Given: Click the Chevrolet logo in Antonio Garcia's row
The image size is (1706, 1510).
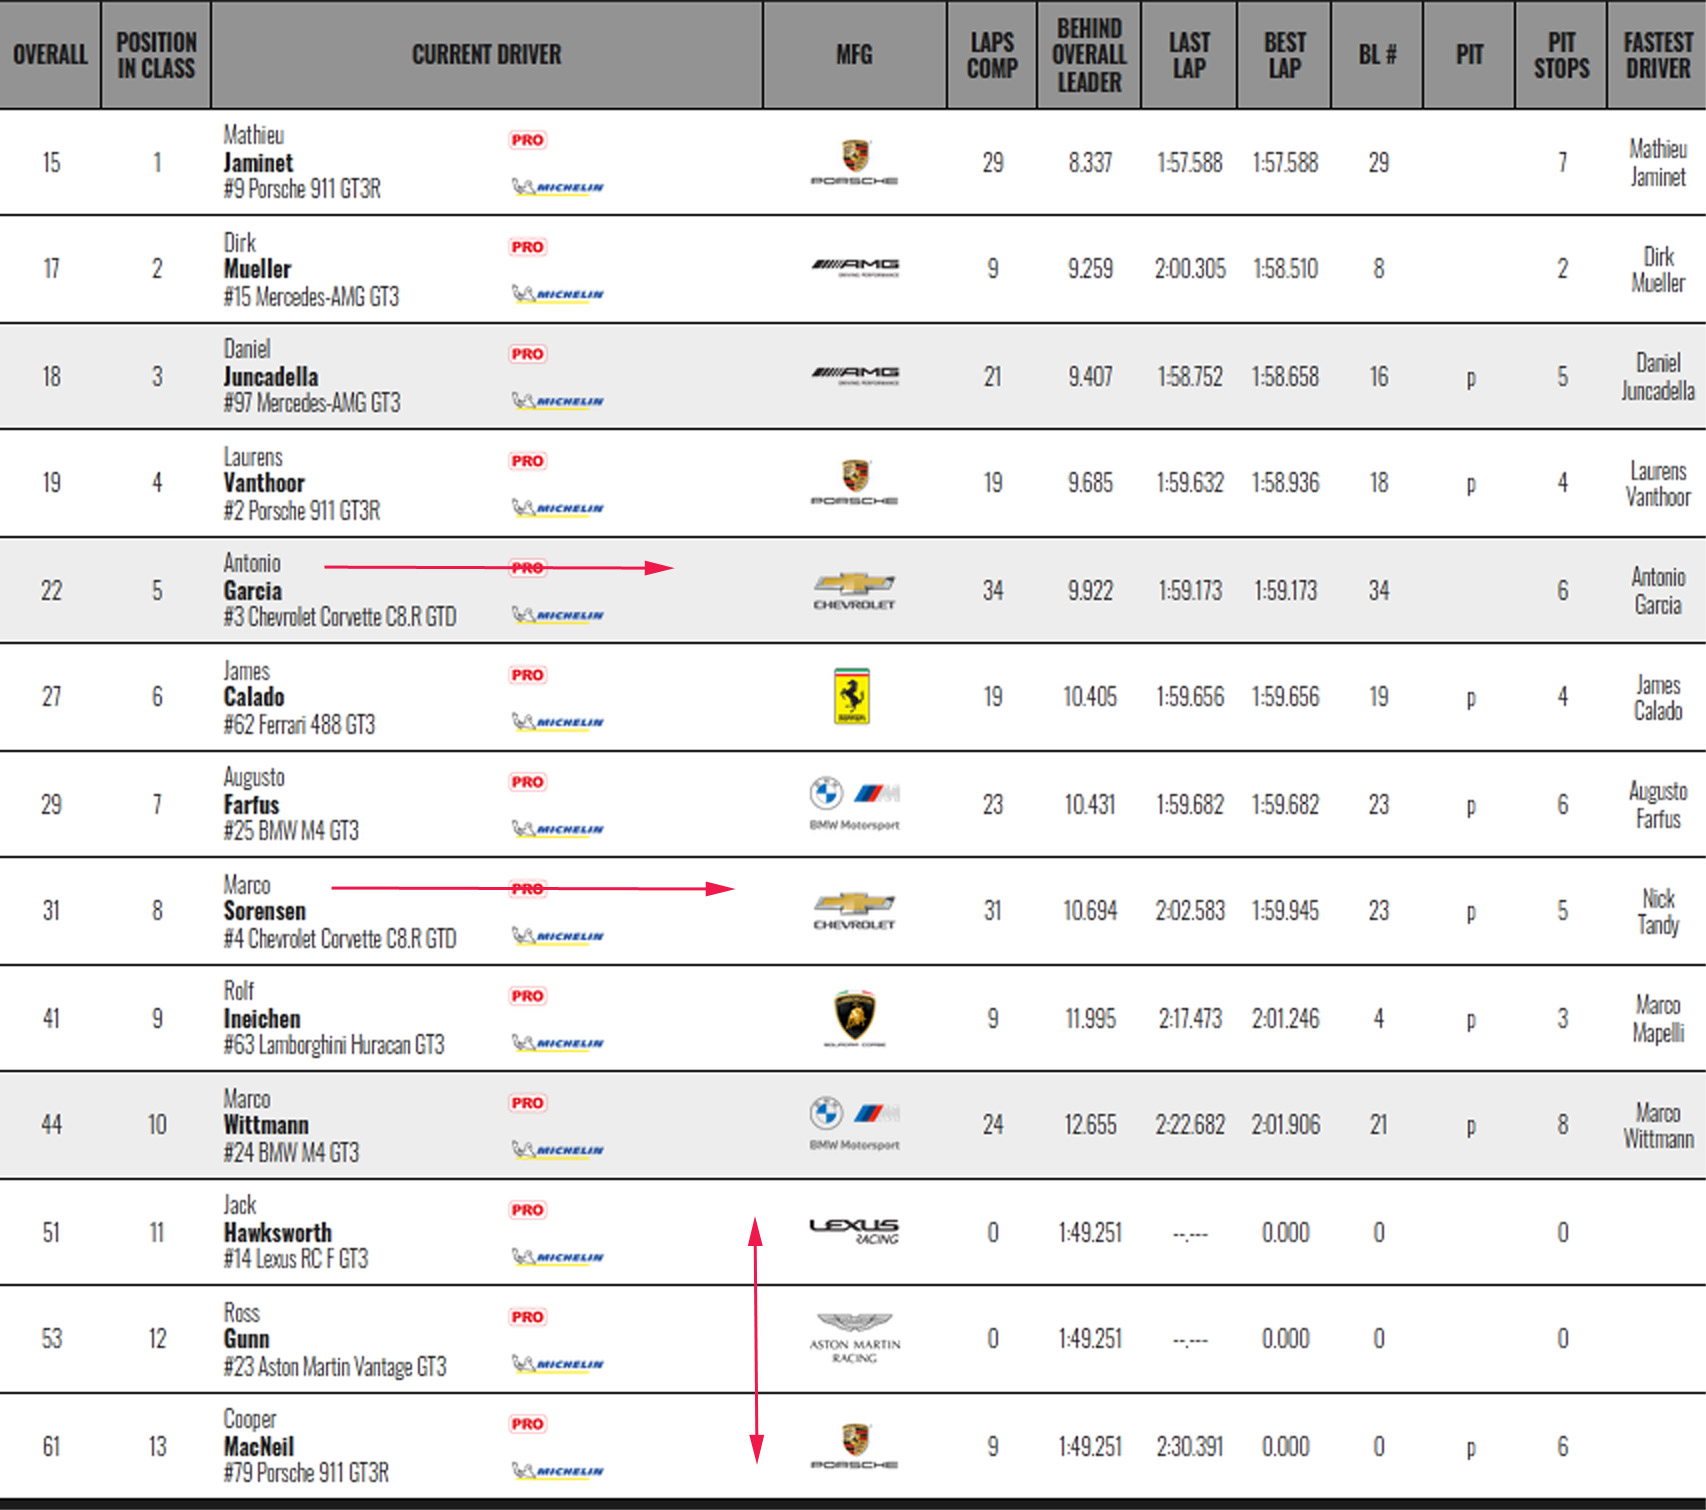Looking at the screenshot, I should (854, 590).
